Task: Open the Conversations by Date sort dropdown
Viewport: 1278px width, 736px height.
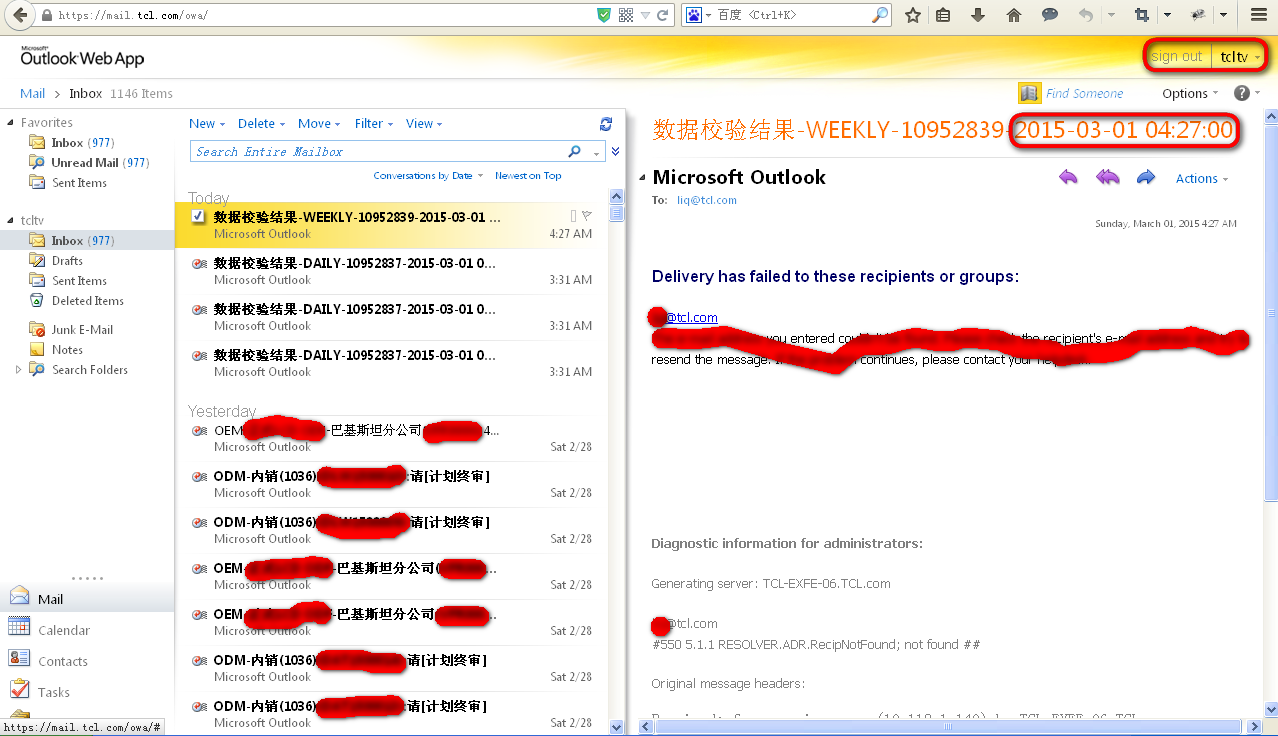Action: pos(428,176)
